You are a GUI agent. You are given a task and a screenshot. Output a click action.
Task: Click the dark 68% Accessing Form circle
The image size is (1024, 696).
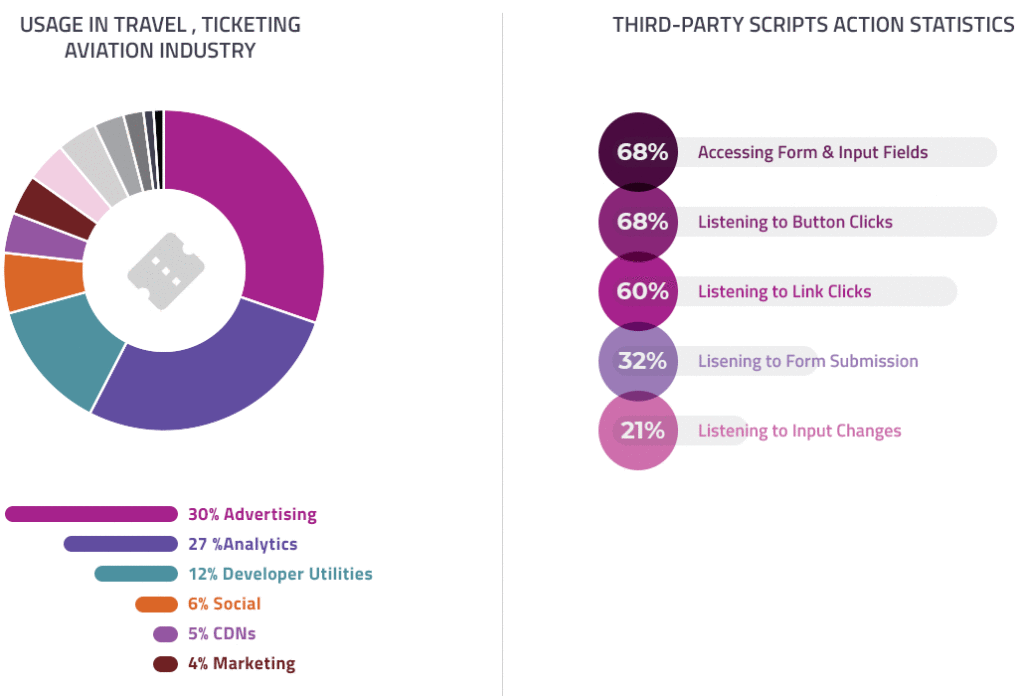(x=638, y=151)
